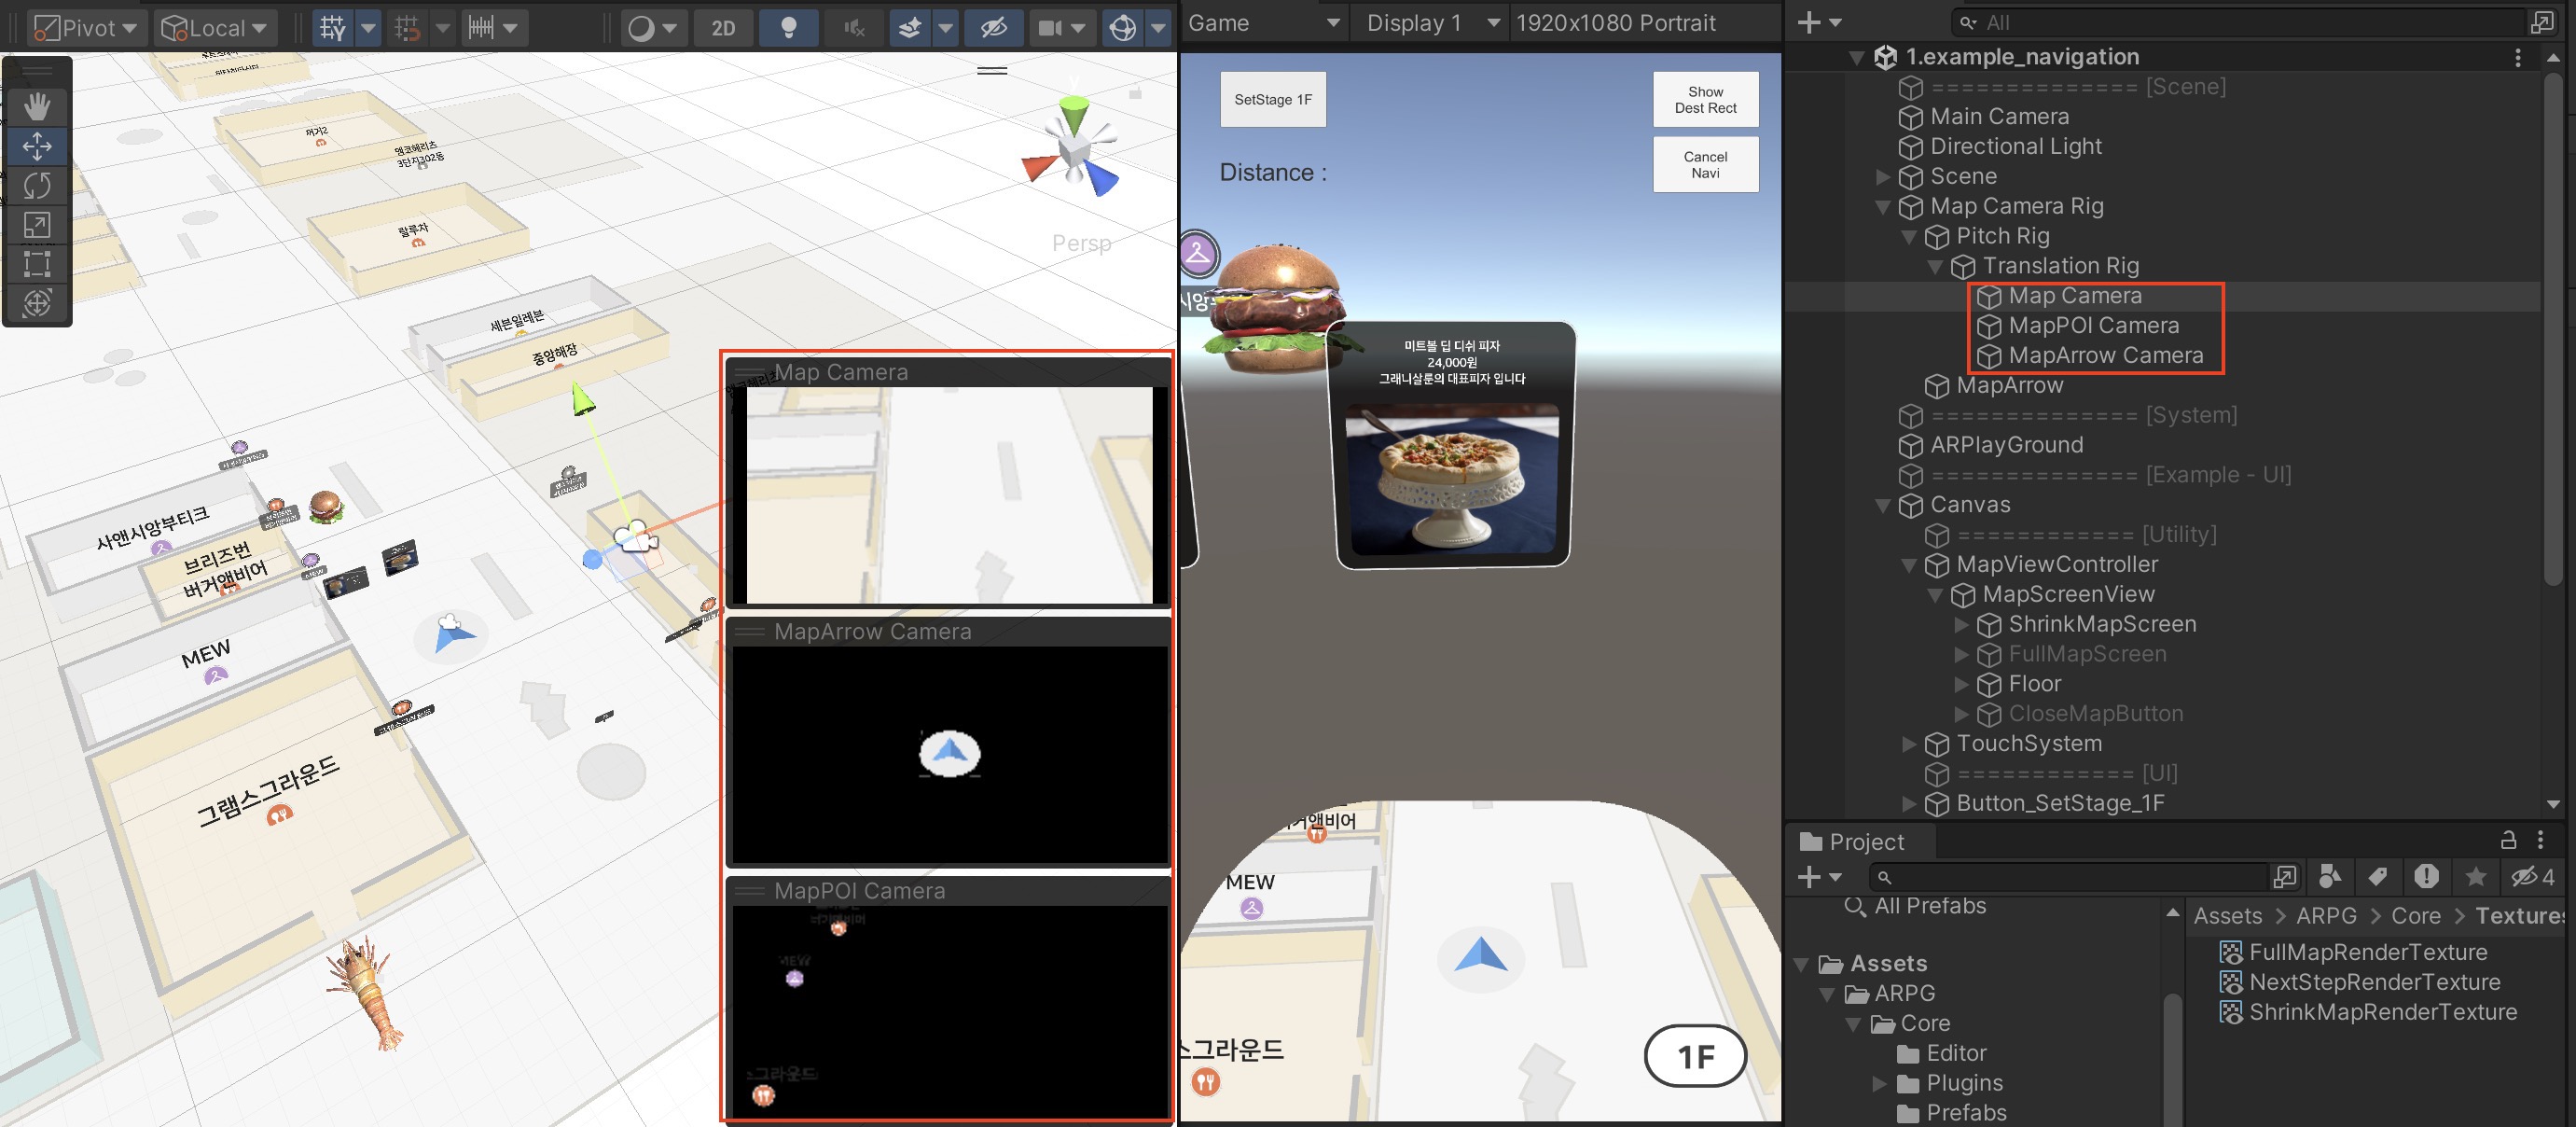Click the ARPG breadcrumb
The width and height of the screenshot is (2576, 1127).
pos(2326,915)
